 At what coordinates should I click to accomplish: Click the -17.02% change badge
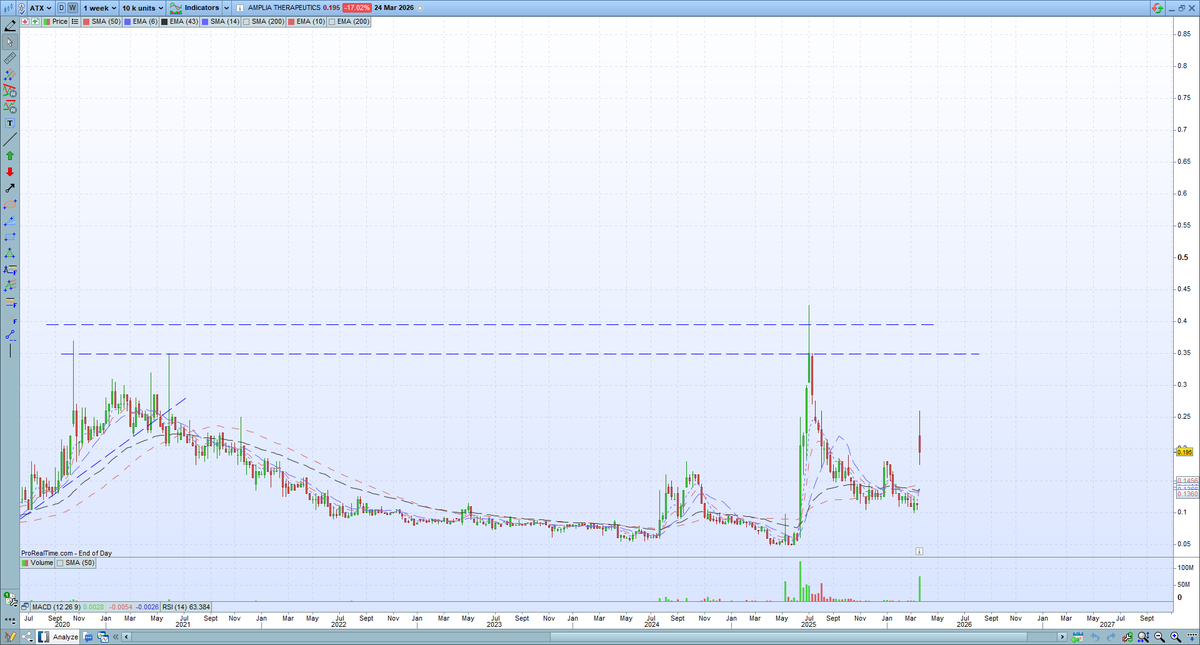click(357, 8)
